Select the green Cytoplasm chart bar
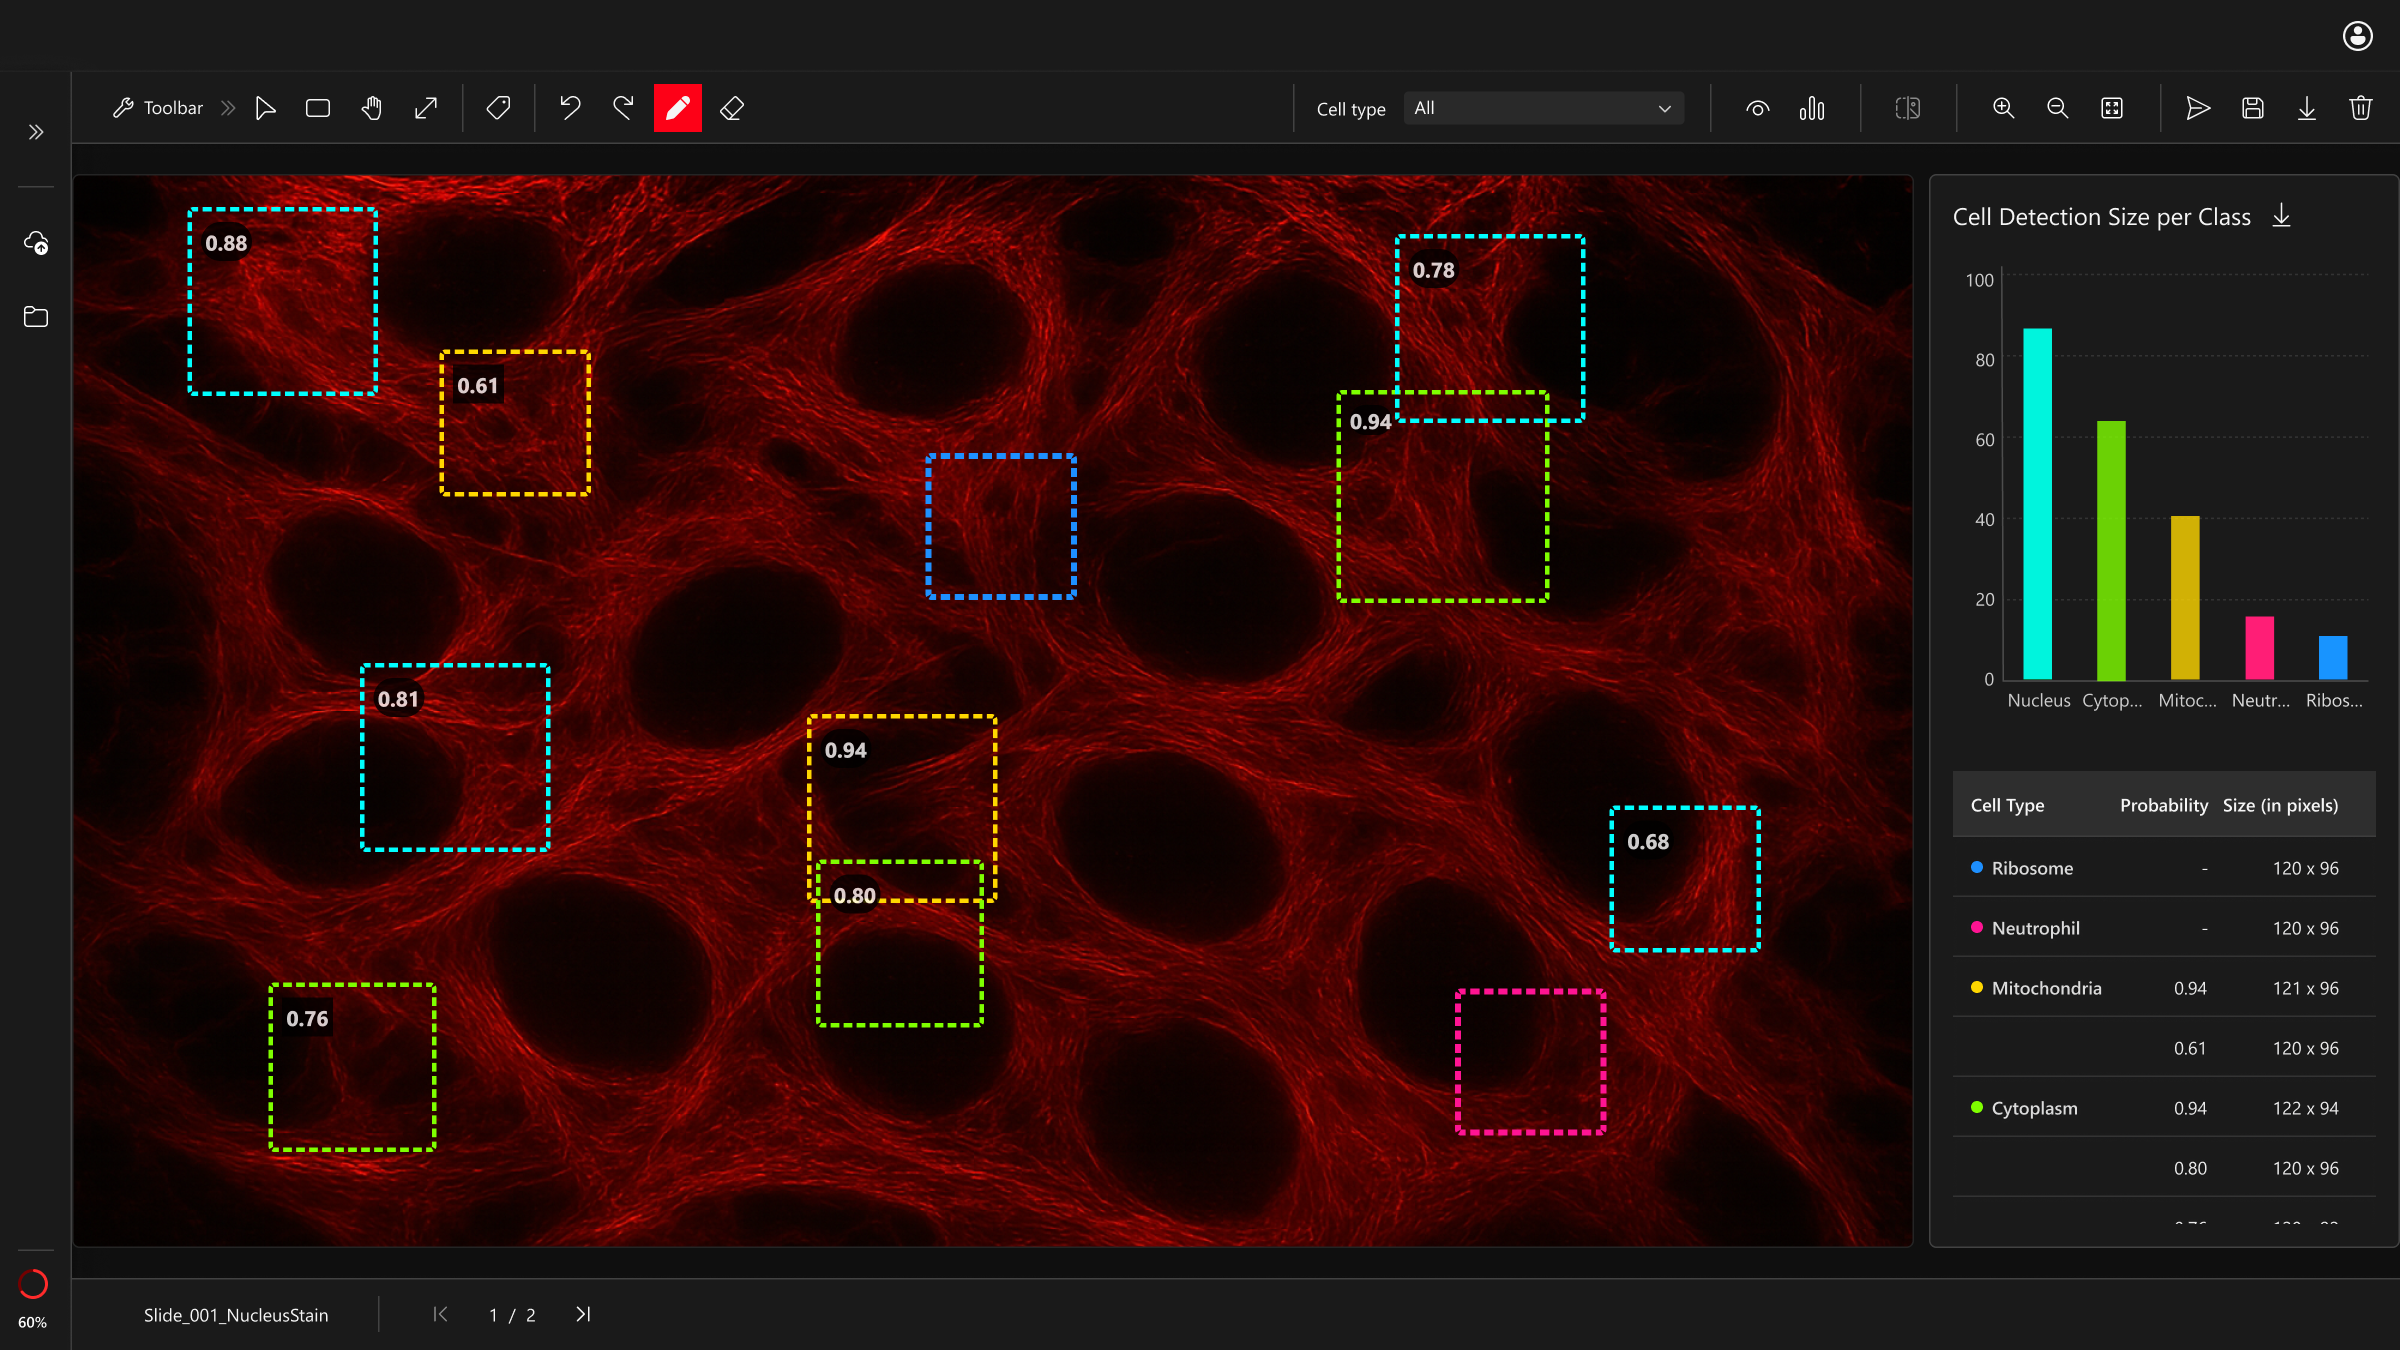The image size is (2400, 1350). pos(2111,550)
